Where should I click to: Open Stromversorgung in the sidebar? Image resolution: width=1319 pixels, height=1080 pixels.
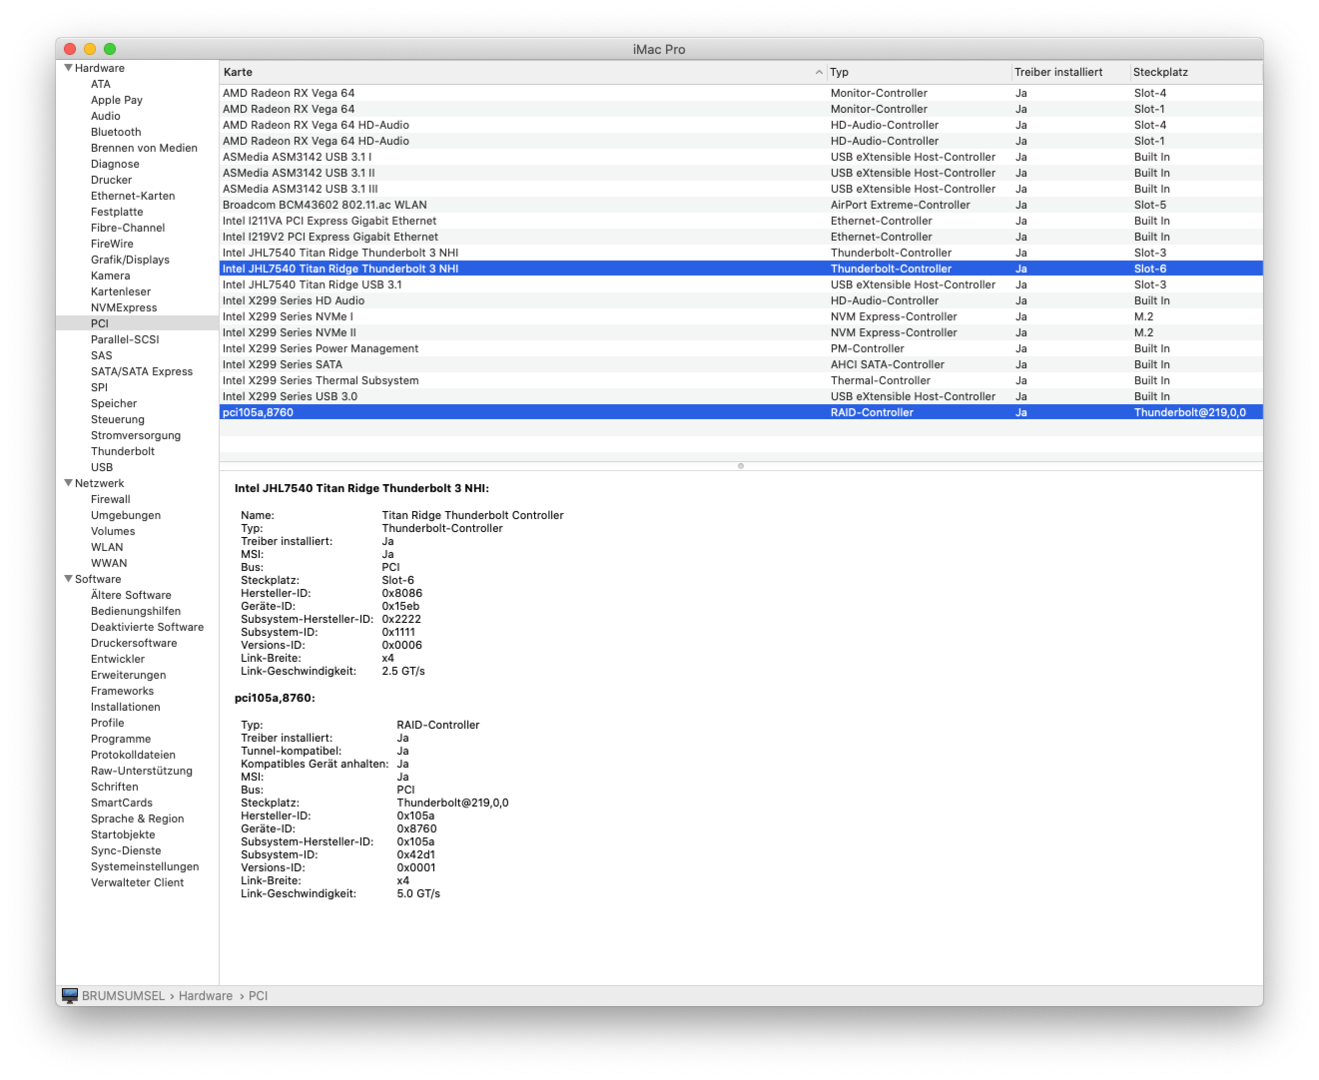pyautogui.click(x=136, y=436)
